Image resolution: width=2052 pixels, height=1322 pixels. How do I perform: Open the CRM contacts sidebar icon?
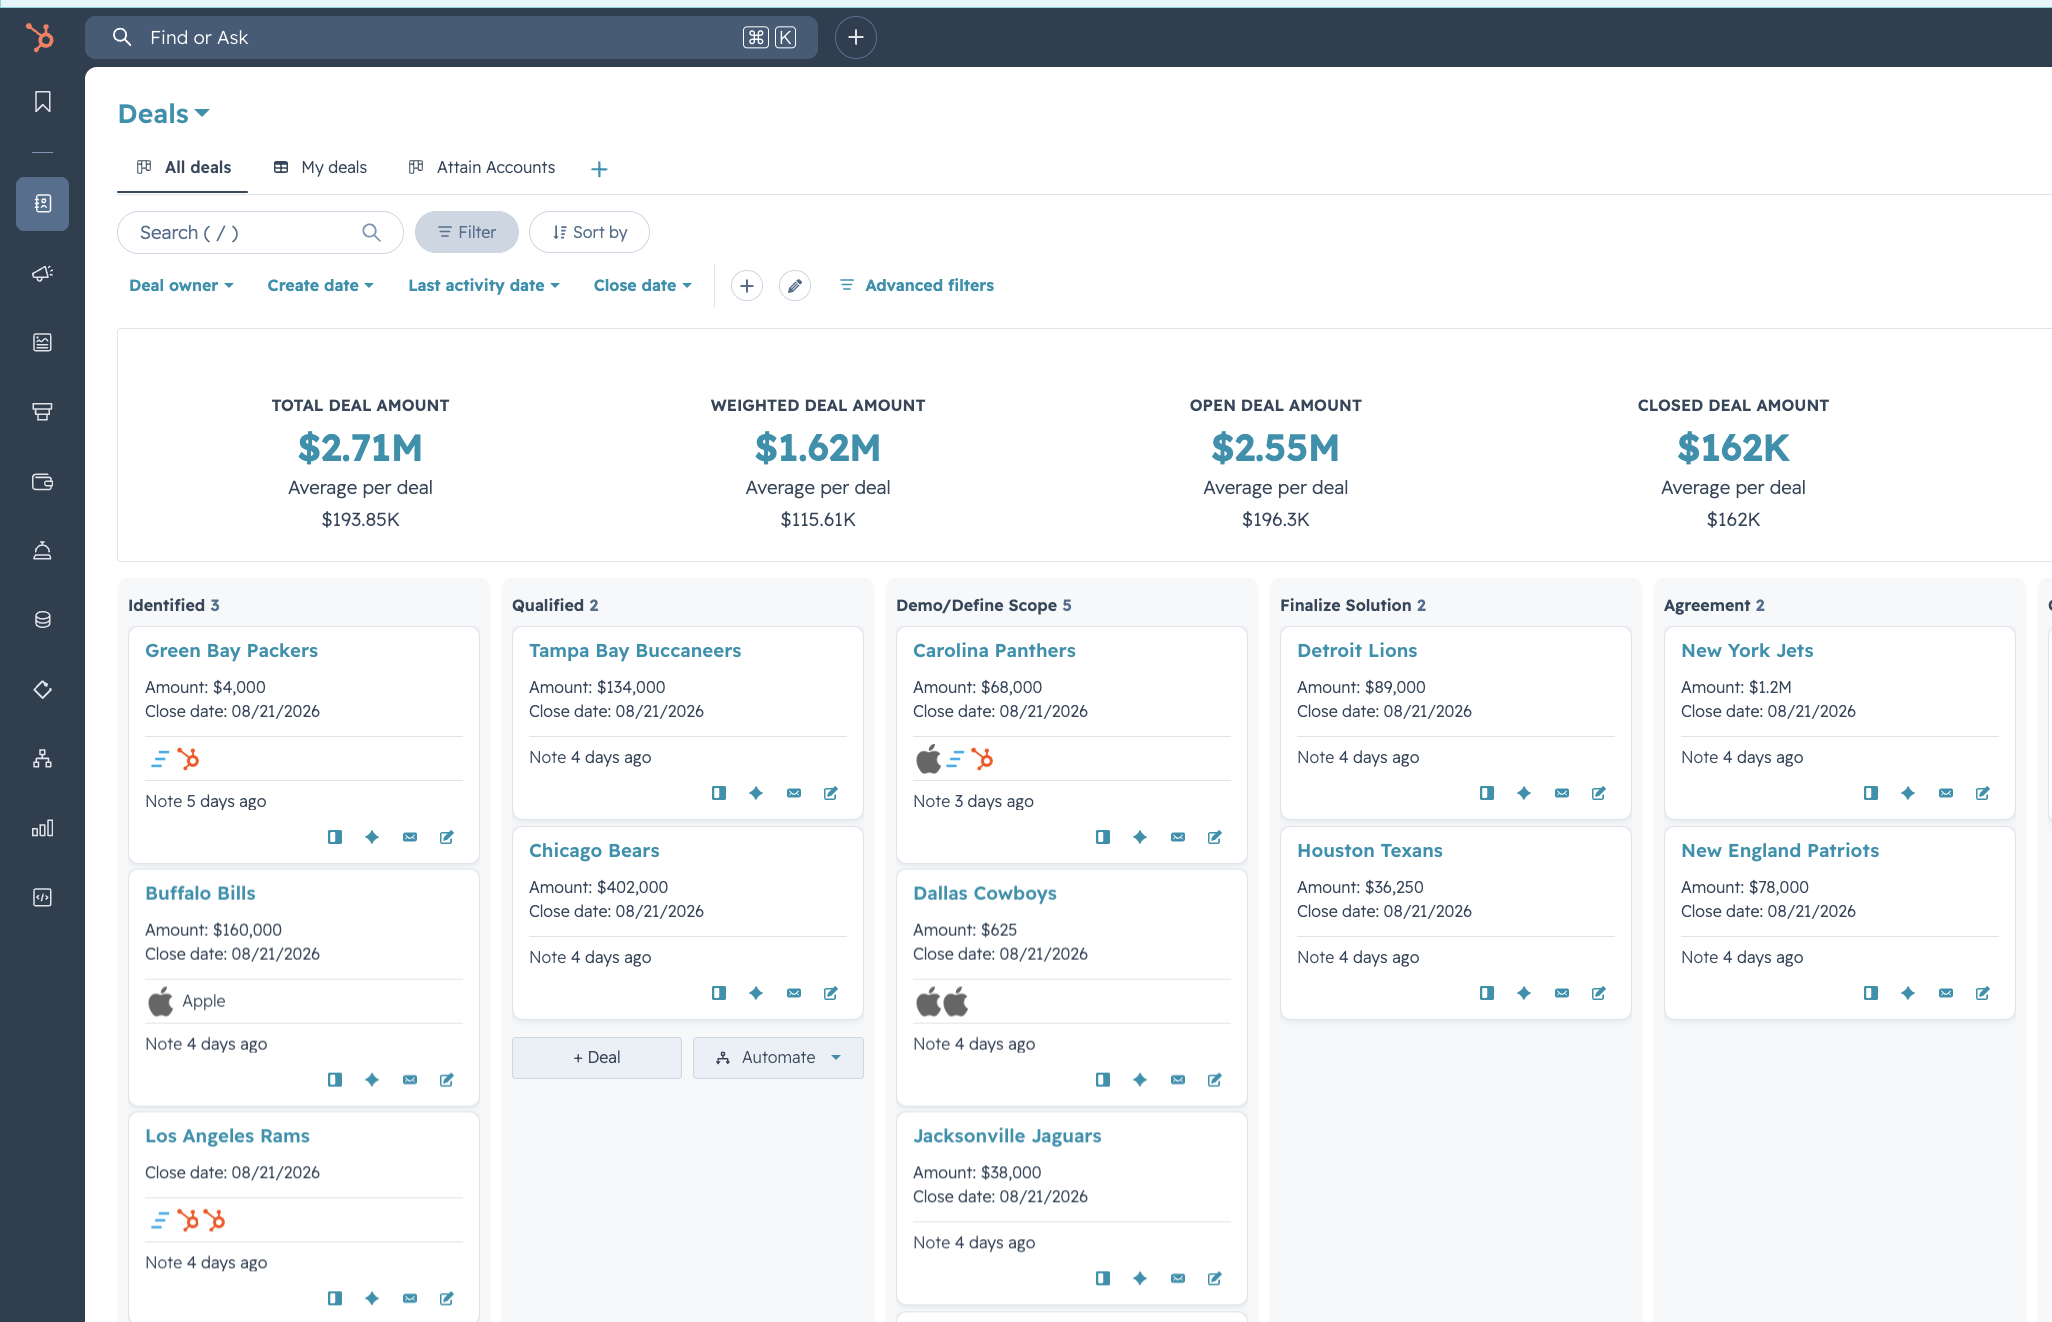42,204
